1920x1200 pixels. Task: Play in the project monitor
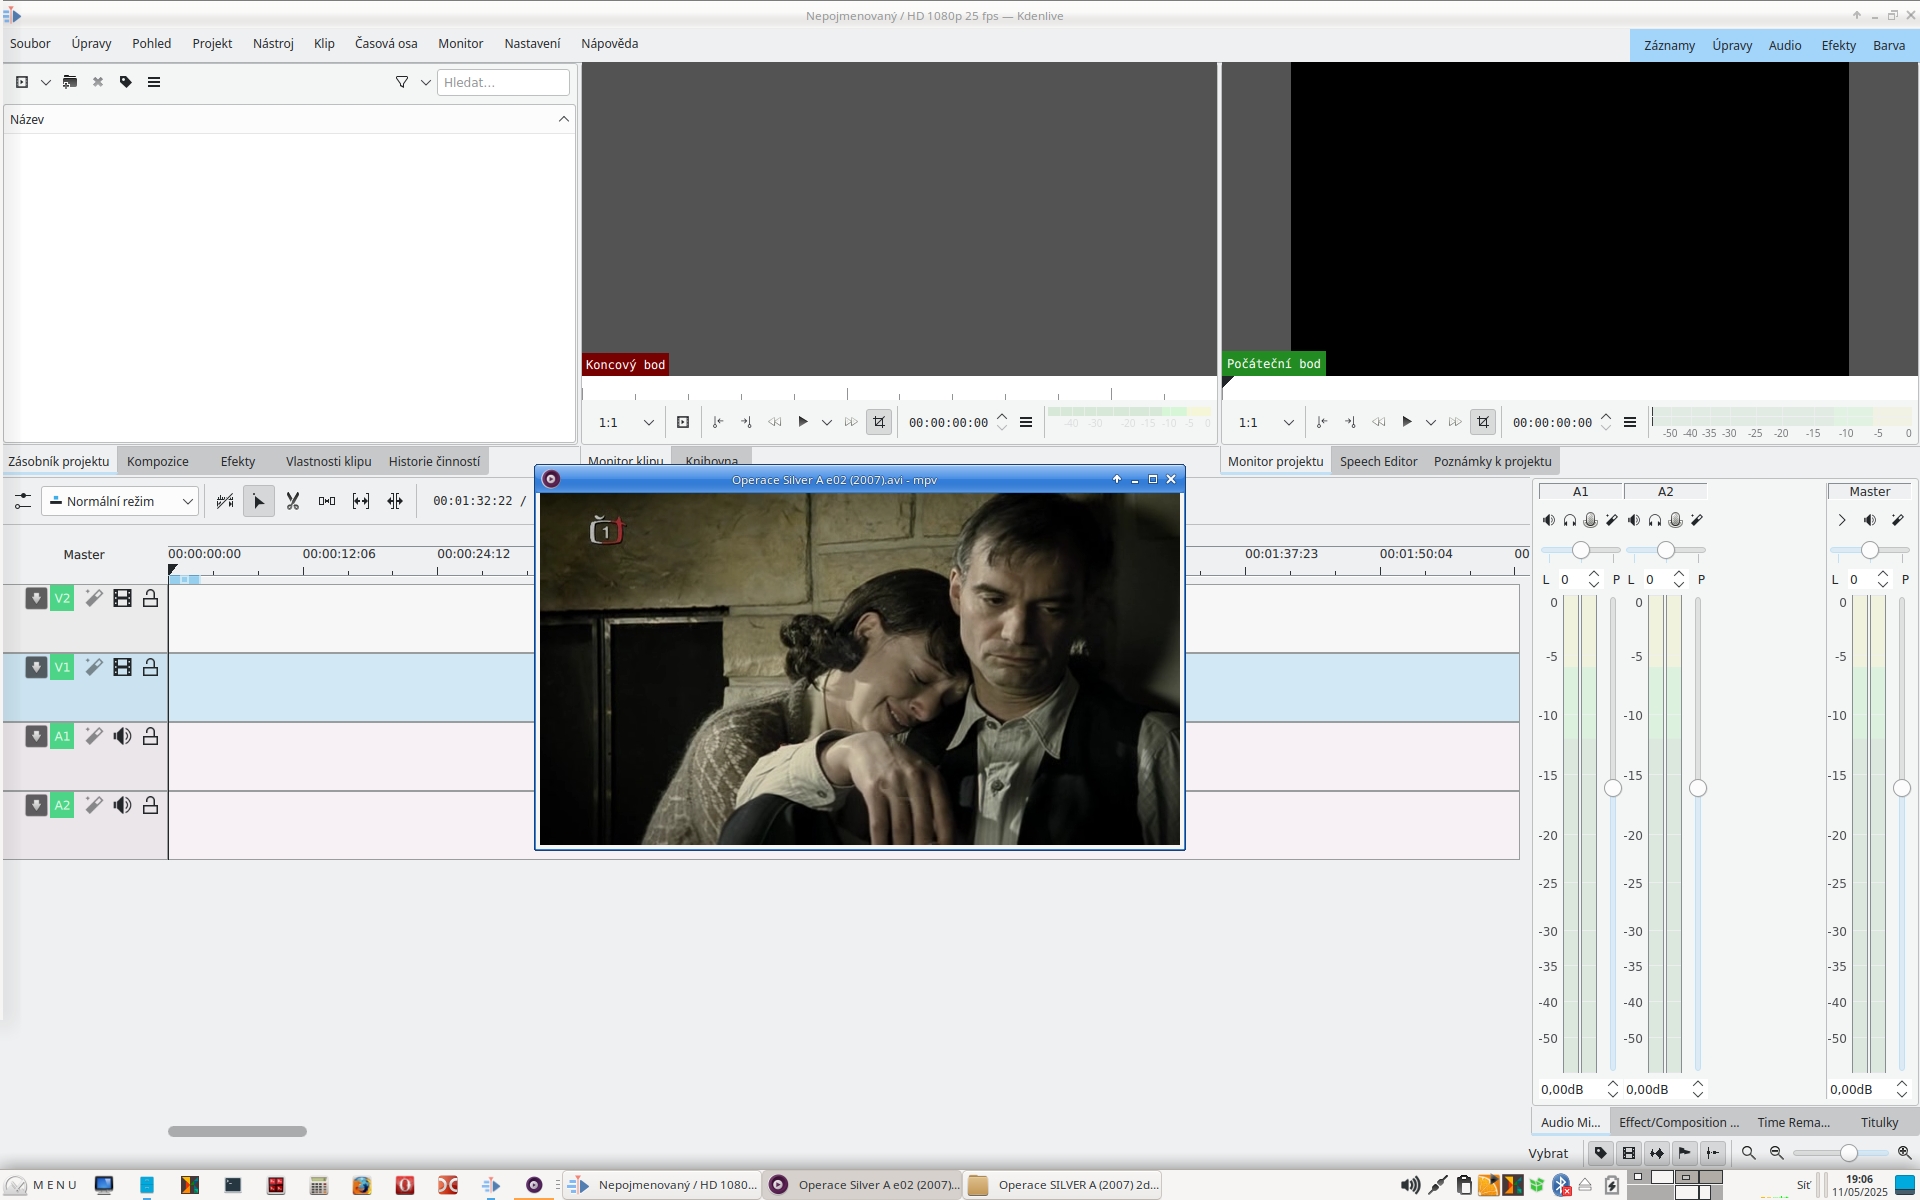pyautogui.click(x=1407, y=422)
